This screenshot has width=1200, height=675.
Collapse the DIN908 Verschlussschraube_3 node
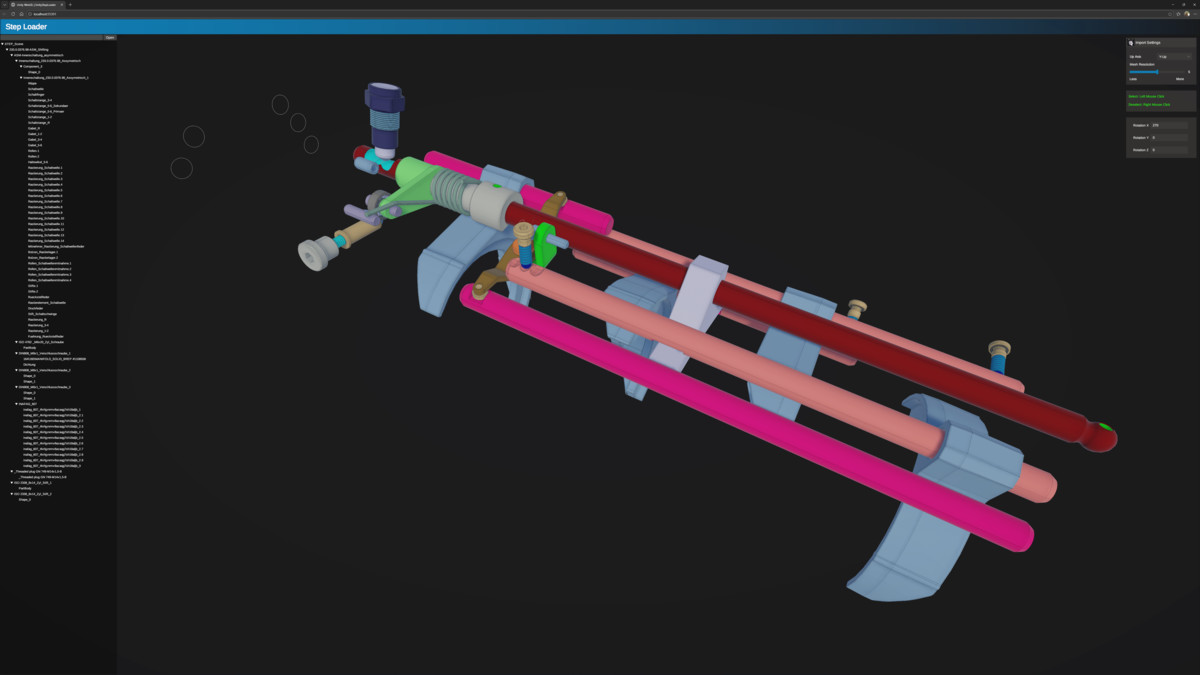pos(16,387)
